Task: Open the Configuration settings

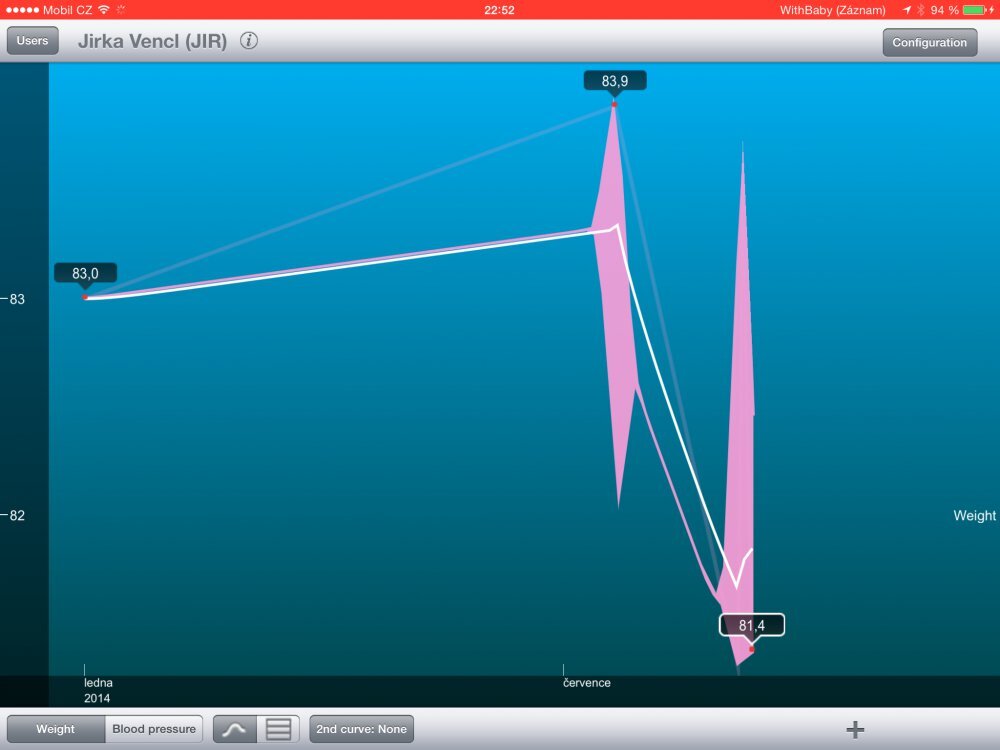Action: (929, 42)
